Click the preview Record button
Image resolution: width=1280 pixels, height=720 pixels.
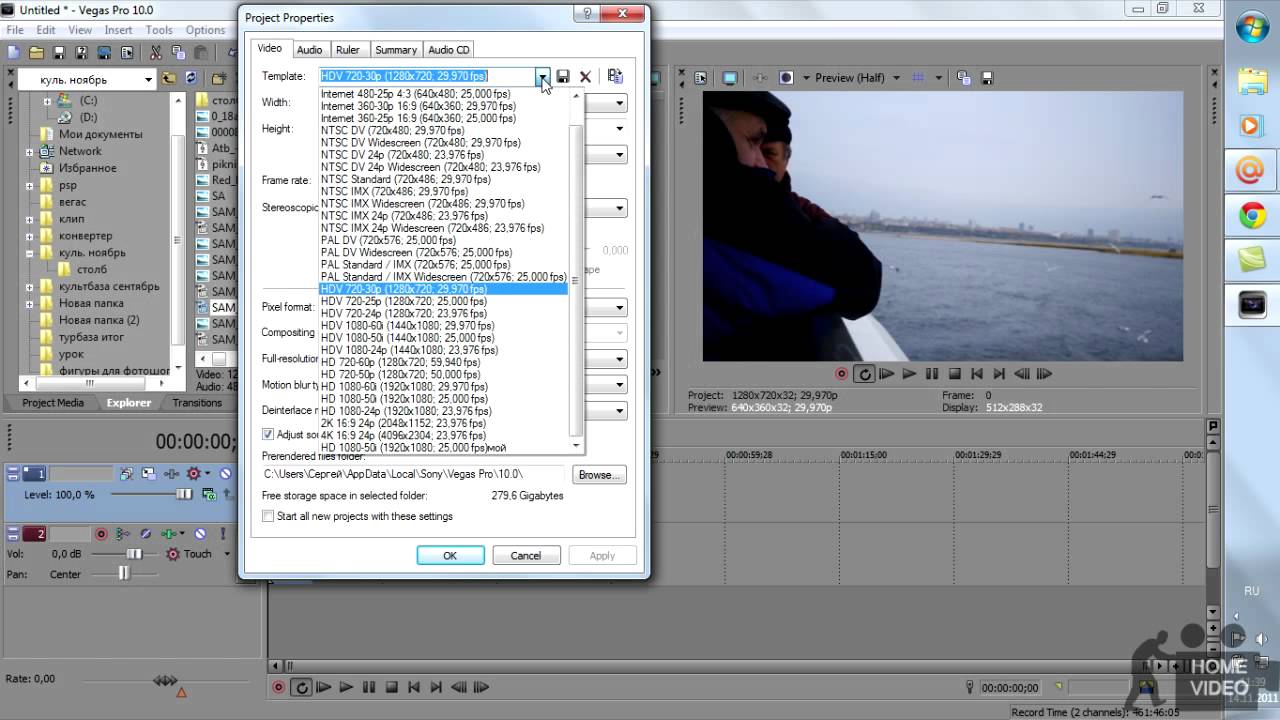coord(842,374)
